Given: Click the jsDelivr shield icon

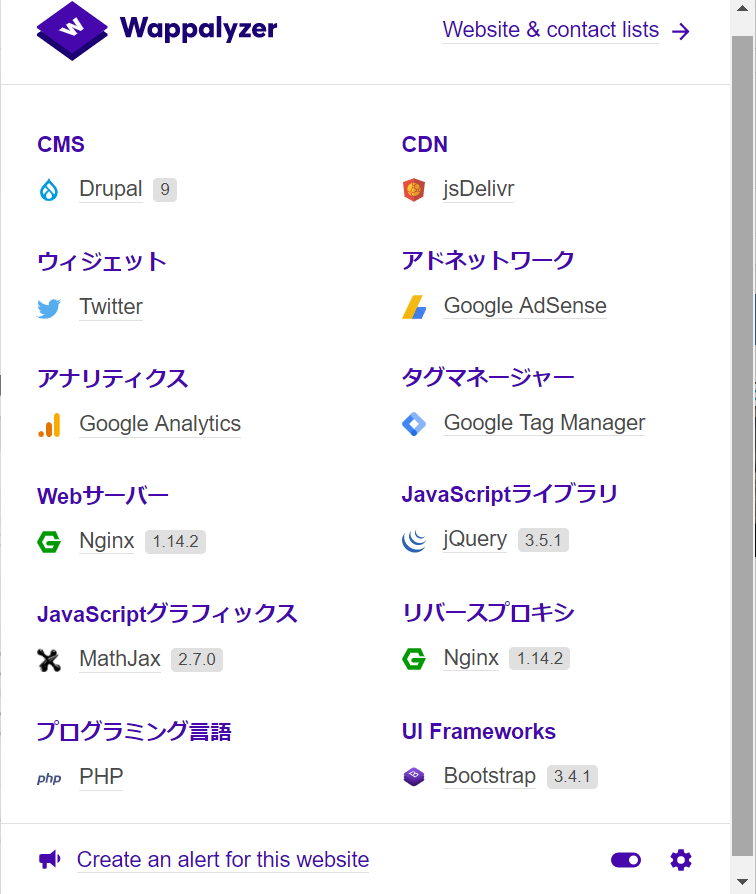Looking at the screenshot, I should pyautogui.click(x=414, y=190).
